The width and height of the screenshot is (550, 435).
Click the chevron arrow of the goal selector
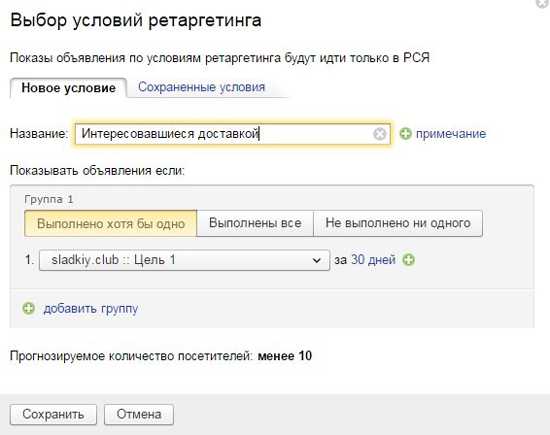[316, 260]
